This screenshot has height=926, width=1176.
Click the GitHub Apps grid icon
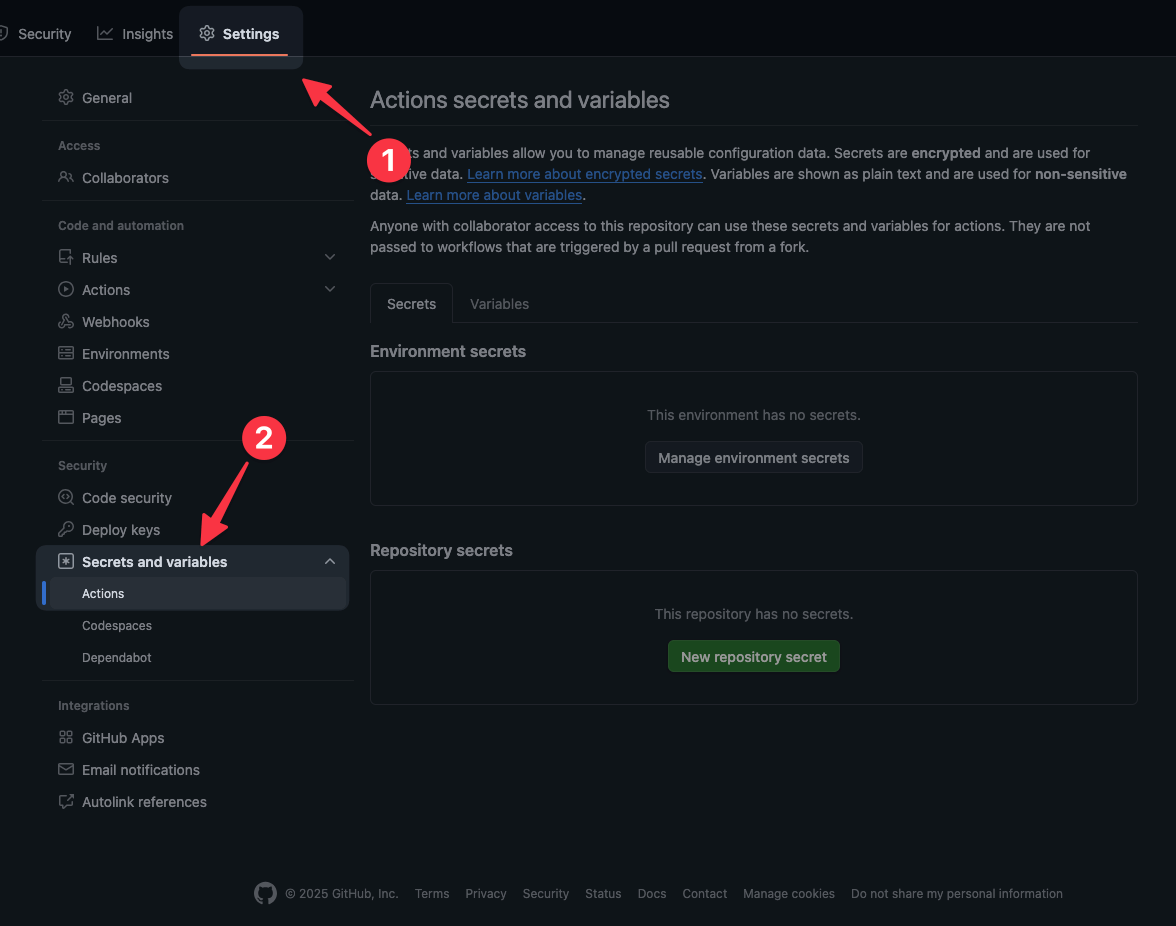66,738
